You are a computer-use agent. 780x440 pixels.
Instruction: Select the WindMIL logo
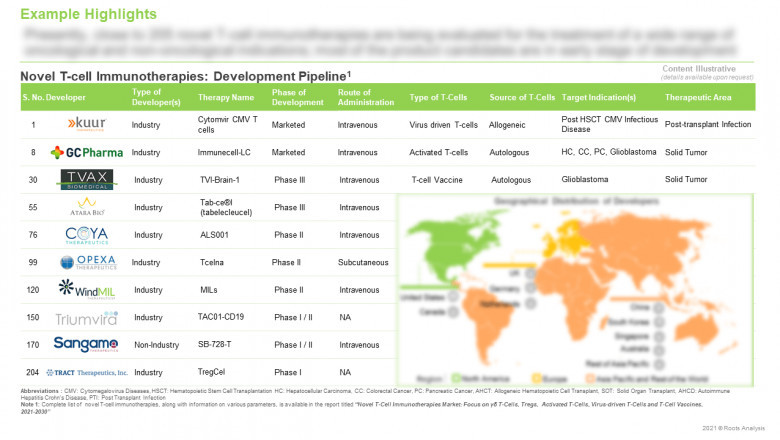[80, 289]
